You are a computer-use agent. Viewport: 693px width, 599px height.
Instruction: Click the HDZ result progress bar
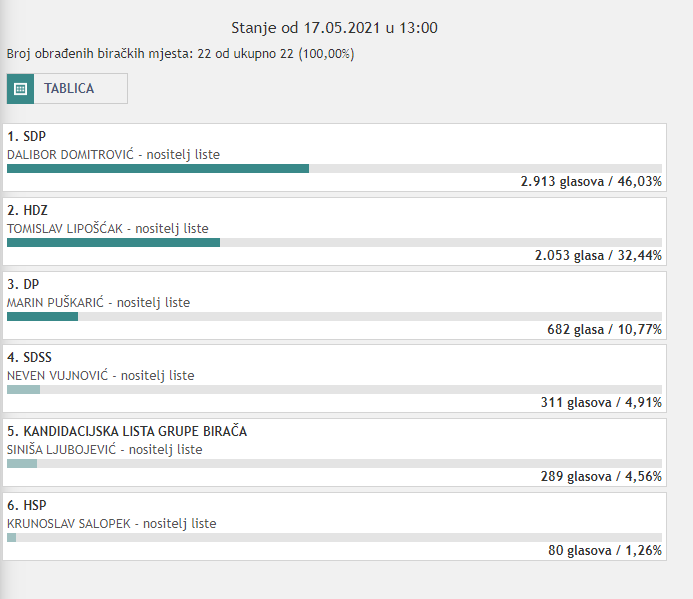click(113, 242)
